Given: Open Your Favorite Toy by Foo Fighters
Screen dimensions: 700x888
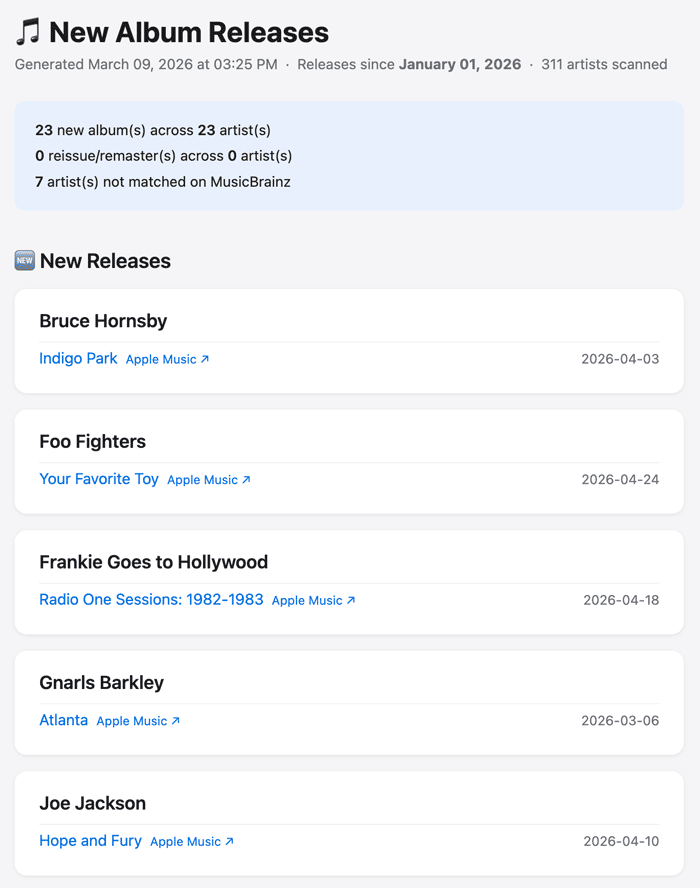Looking at the screenshot, I should (x=98, y=479).
